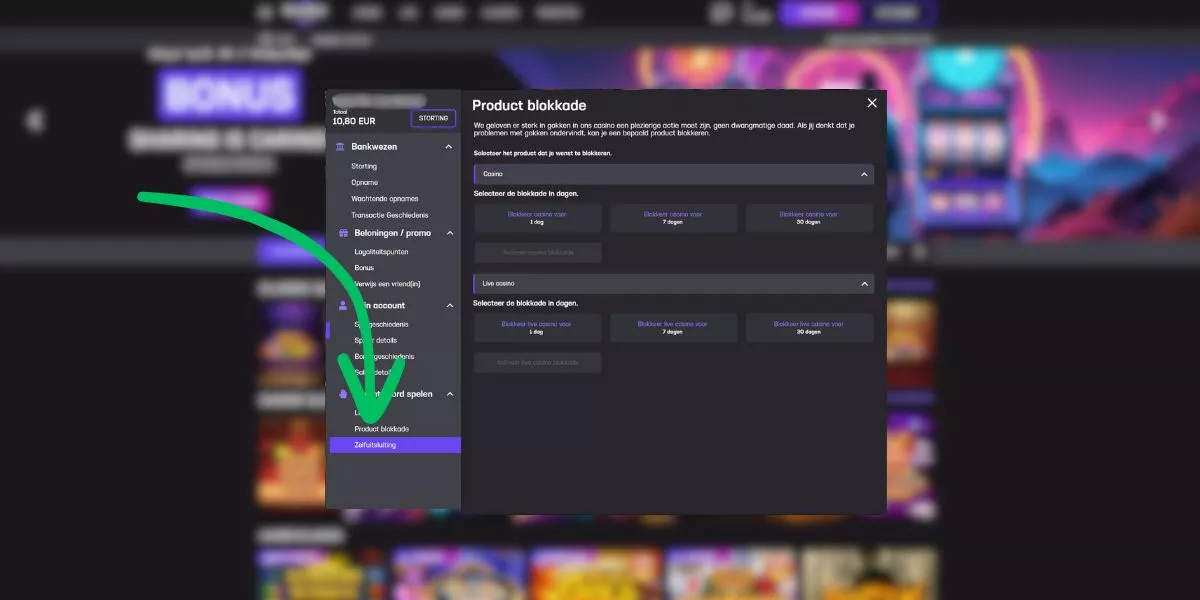Click the Bankwezen bank icon
The image size is (1200, 600).
pos(342,147)
